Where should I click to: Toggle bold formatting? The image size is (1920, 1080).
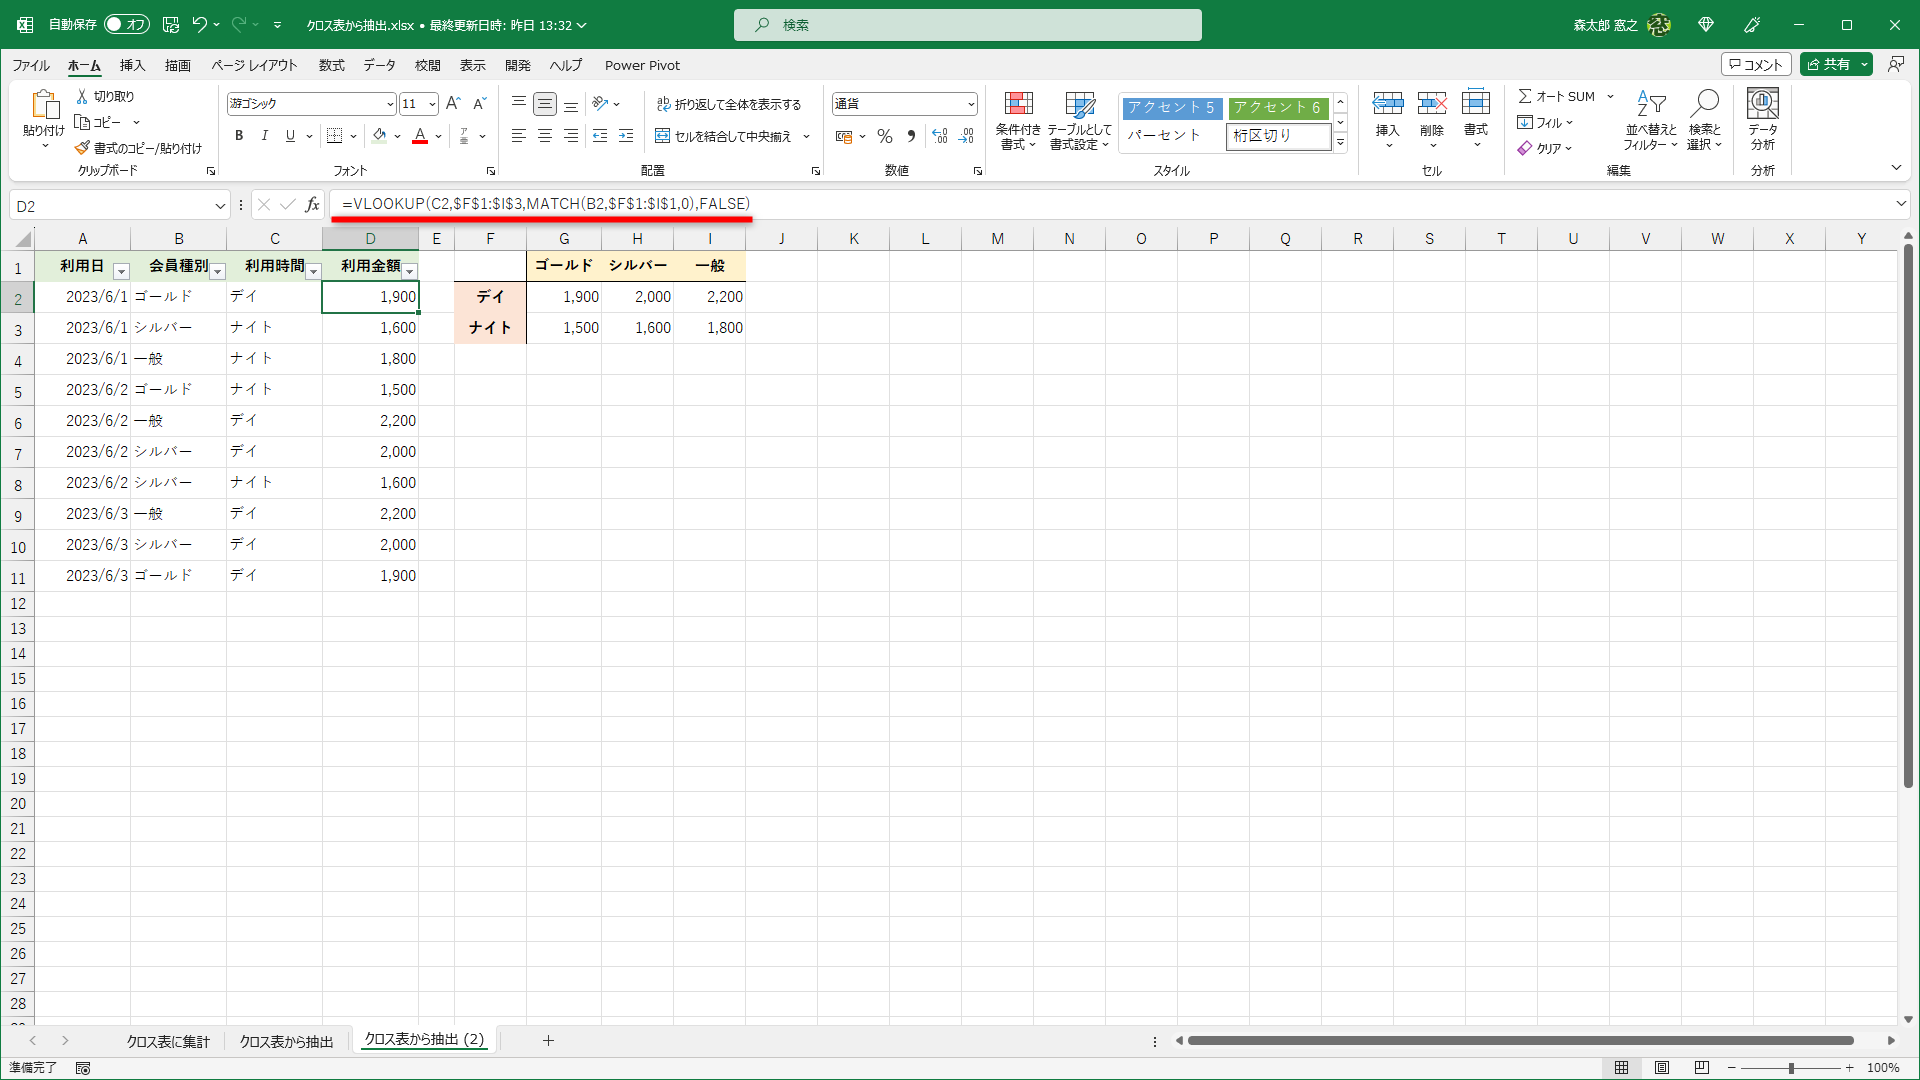(x=239, y=135)
